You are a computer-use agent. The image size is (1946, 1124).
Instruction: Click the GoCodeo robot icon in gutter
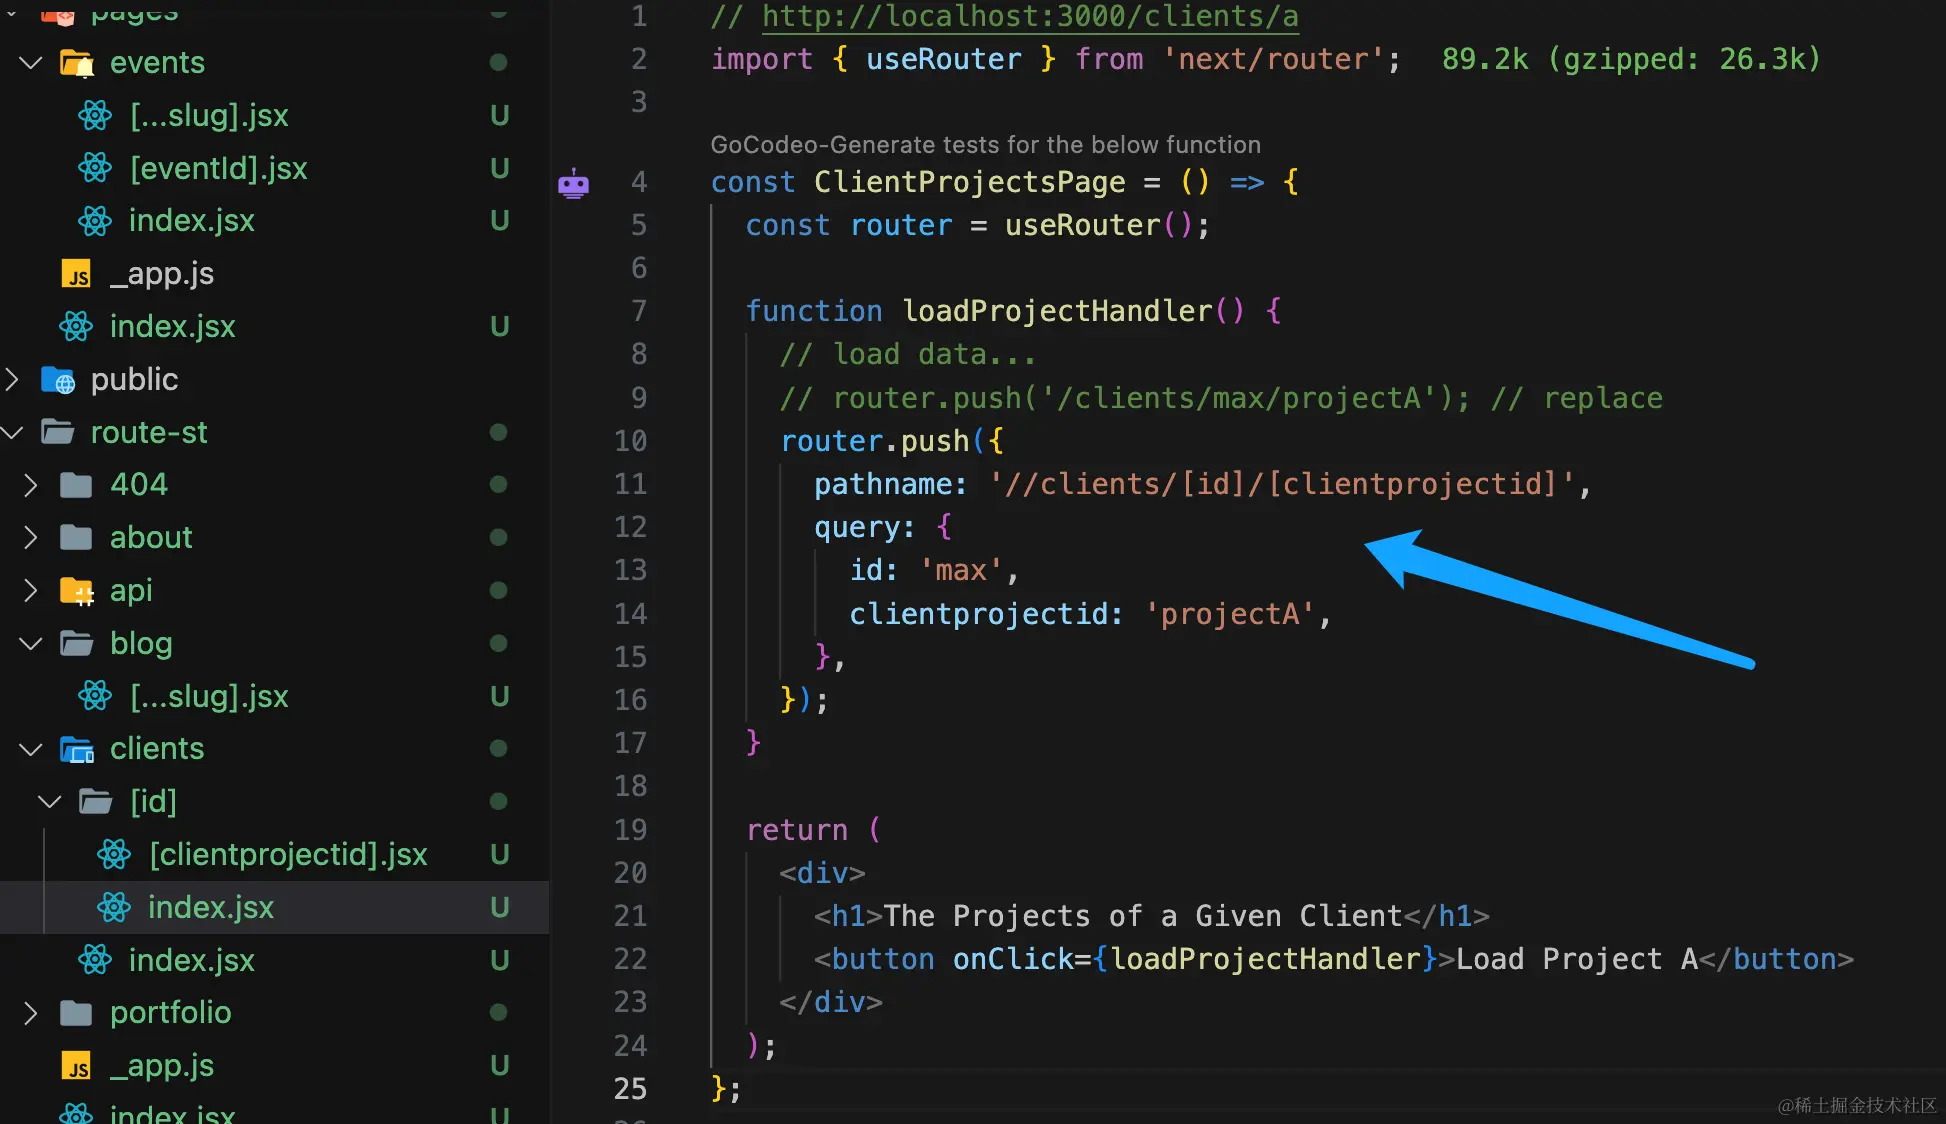pos(573,184)
